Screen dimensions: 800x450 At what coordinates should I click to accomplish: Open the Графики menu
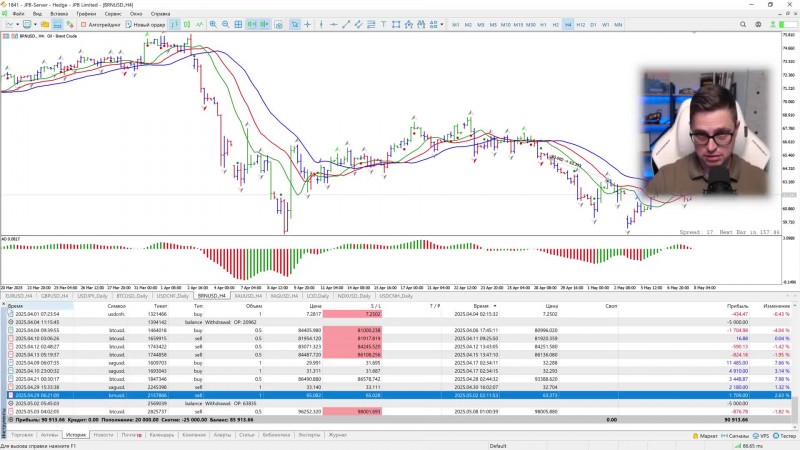(x=86, y=14)
